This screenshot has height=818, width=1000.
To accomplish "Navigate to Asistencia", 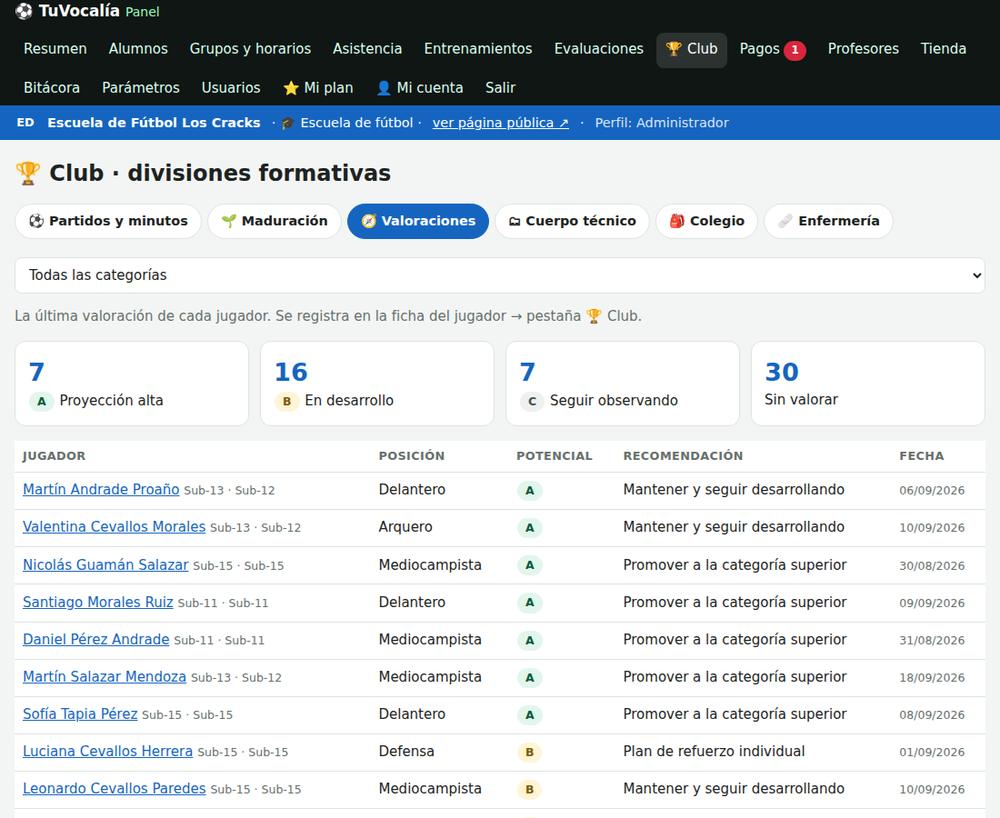I will point(367,49).
